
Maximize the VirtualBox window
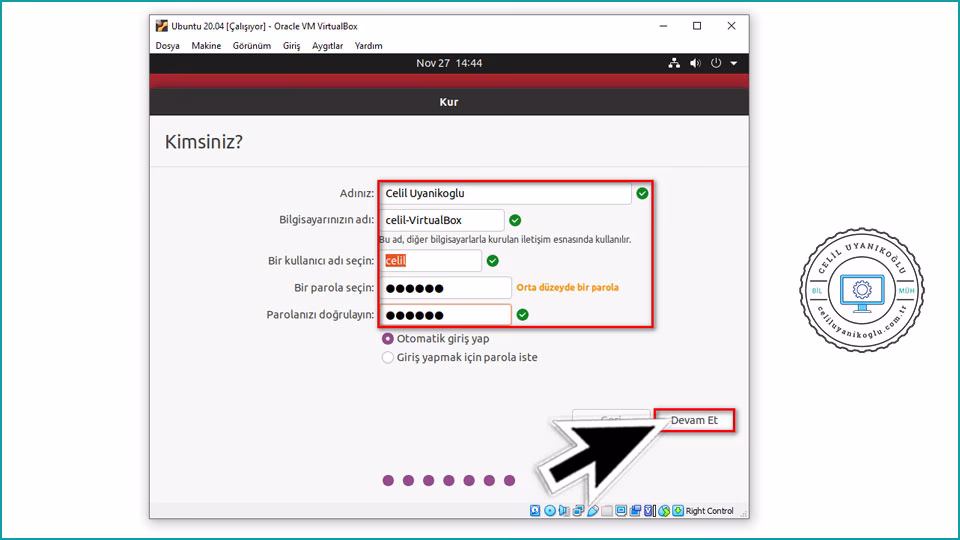697,26
